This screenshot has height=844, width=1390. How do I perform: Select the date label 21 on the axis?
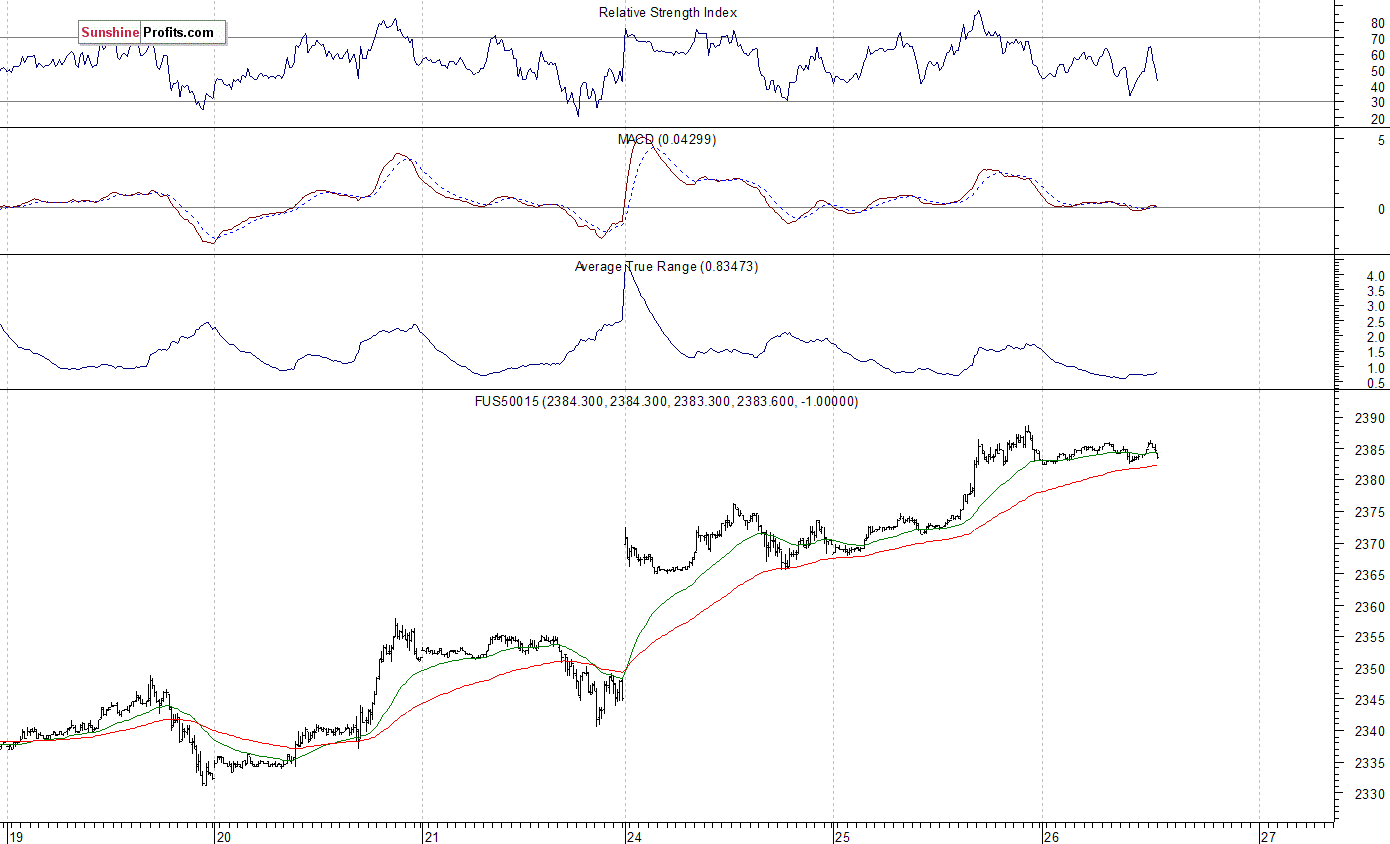[x=431, y=836]
